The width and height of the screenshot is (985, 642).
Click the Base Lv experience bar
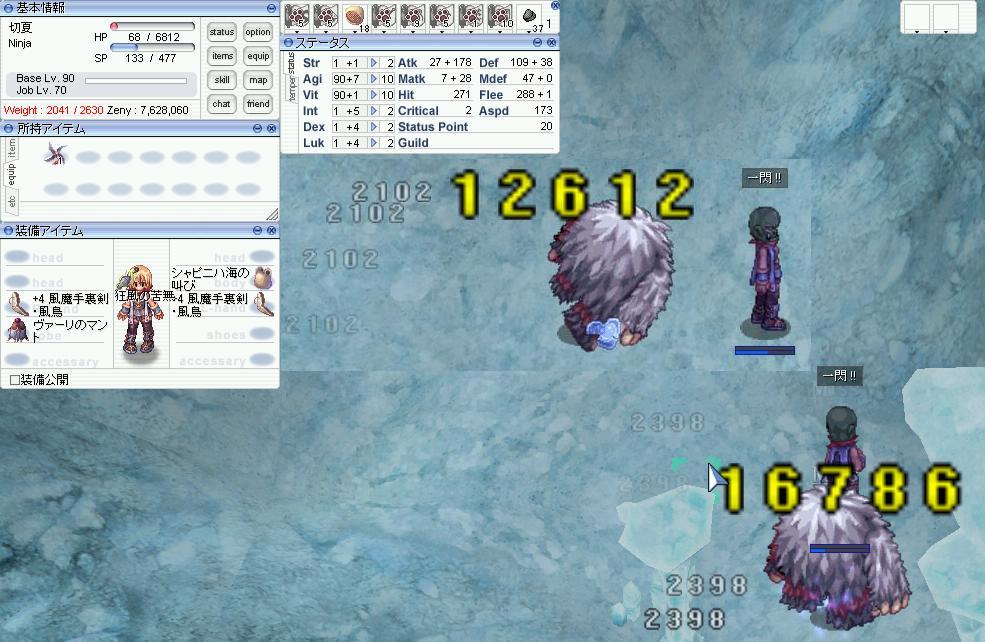tap(136, 80)
